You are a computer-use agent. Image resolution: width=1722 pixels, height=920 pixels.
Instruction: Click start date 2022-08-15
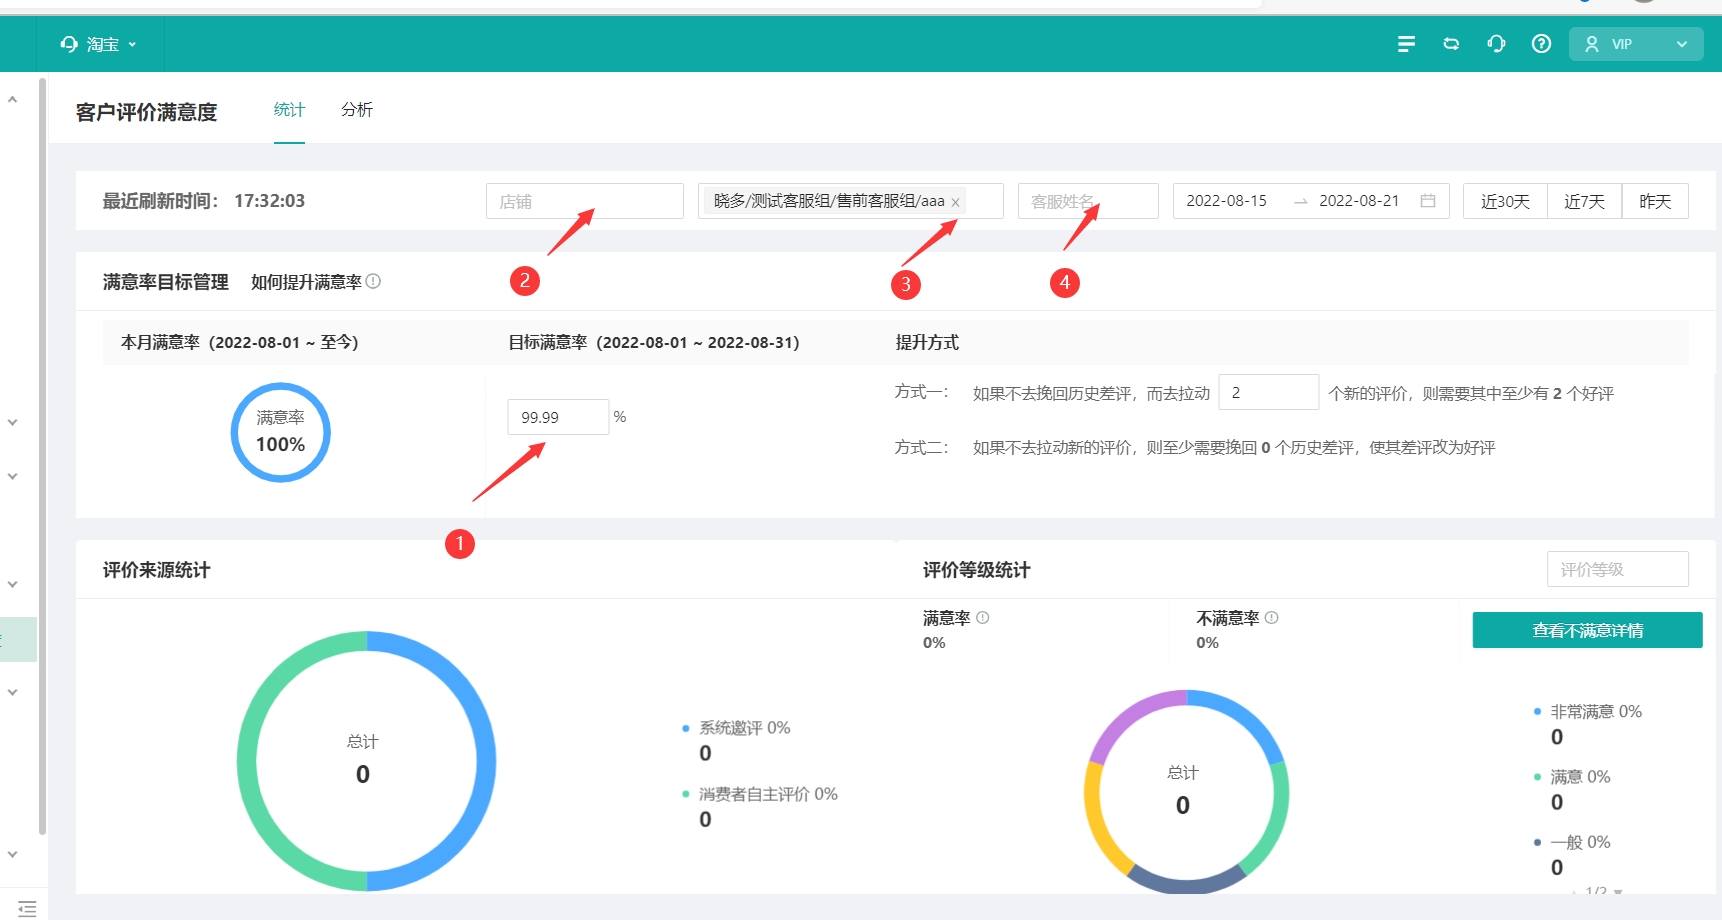click(1227, 201)
